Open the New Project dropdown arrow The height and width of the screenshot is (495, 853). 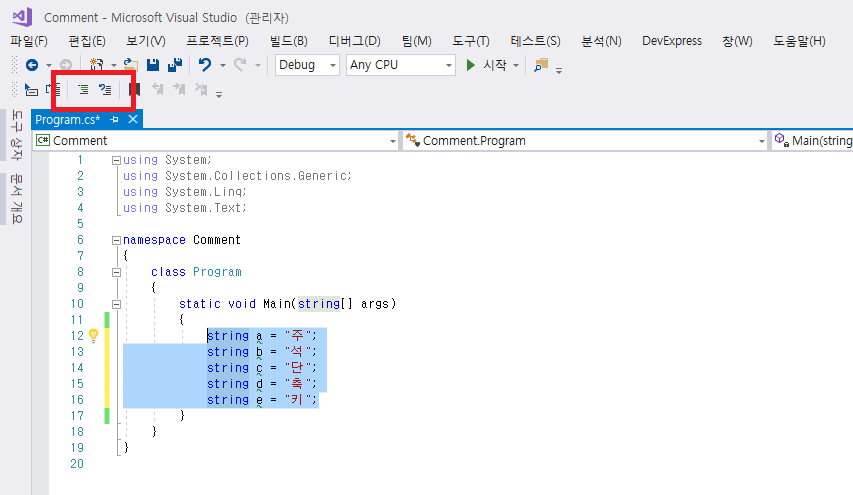(x=114, y=66)
